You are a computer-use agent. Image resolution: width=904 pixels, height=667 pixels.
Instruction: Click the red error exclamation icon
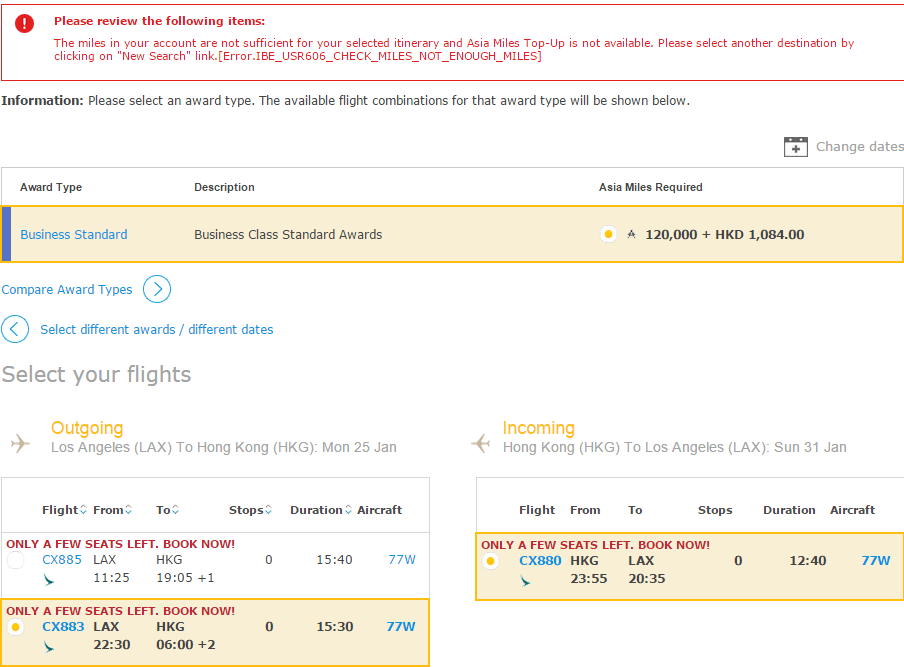click(x=24, y=24)
